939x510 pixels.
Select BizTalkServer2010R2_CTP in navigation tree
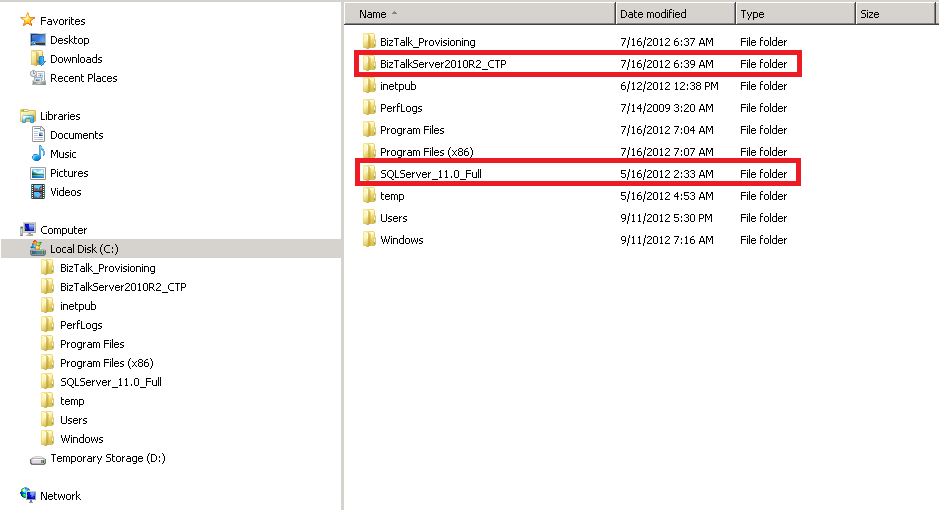click(123, 287)
